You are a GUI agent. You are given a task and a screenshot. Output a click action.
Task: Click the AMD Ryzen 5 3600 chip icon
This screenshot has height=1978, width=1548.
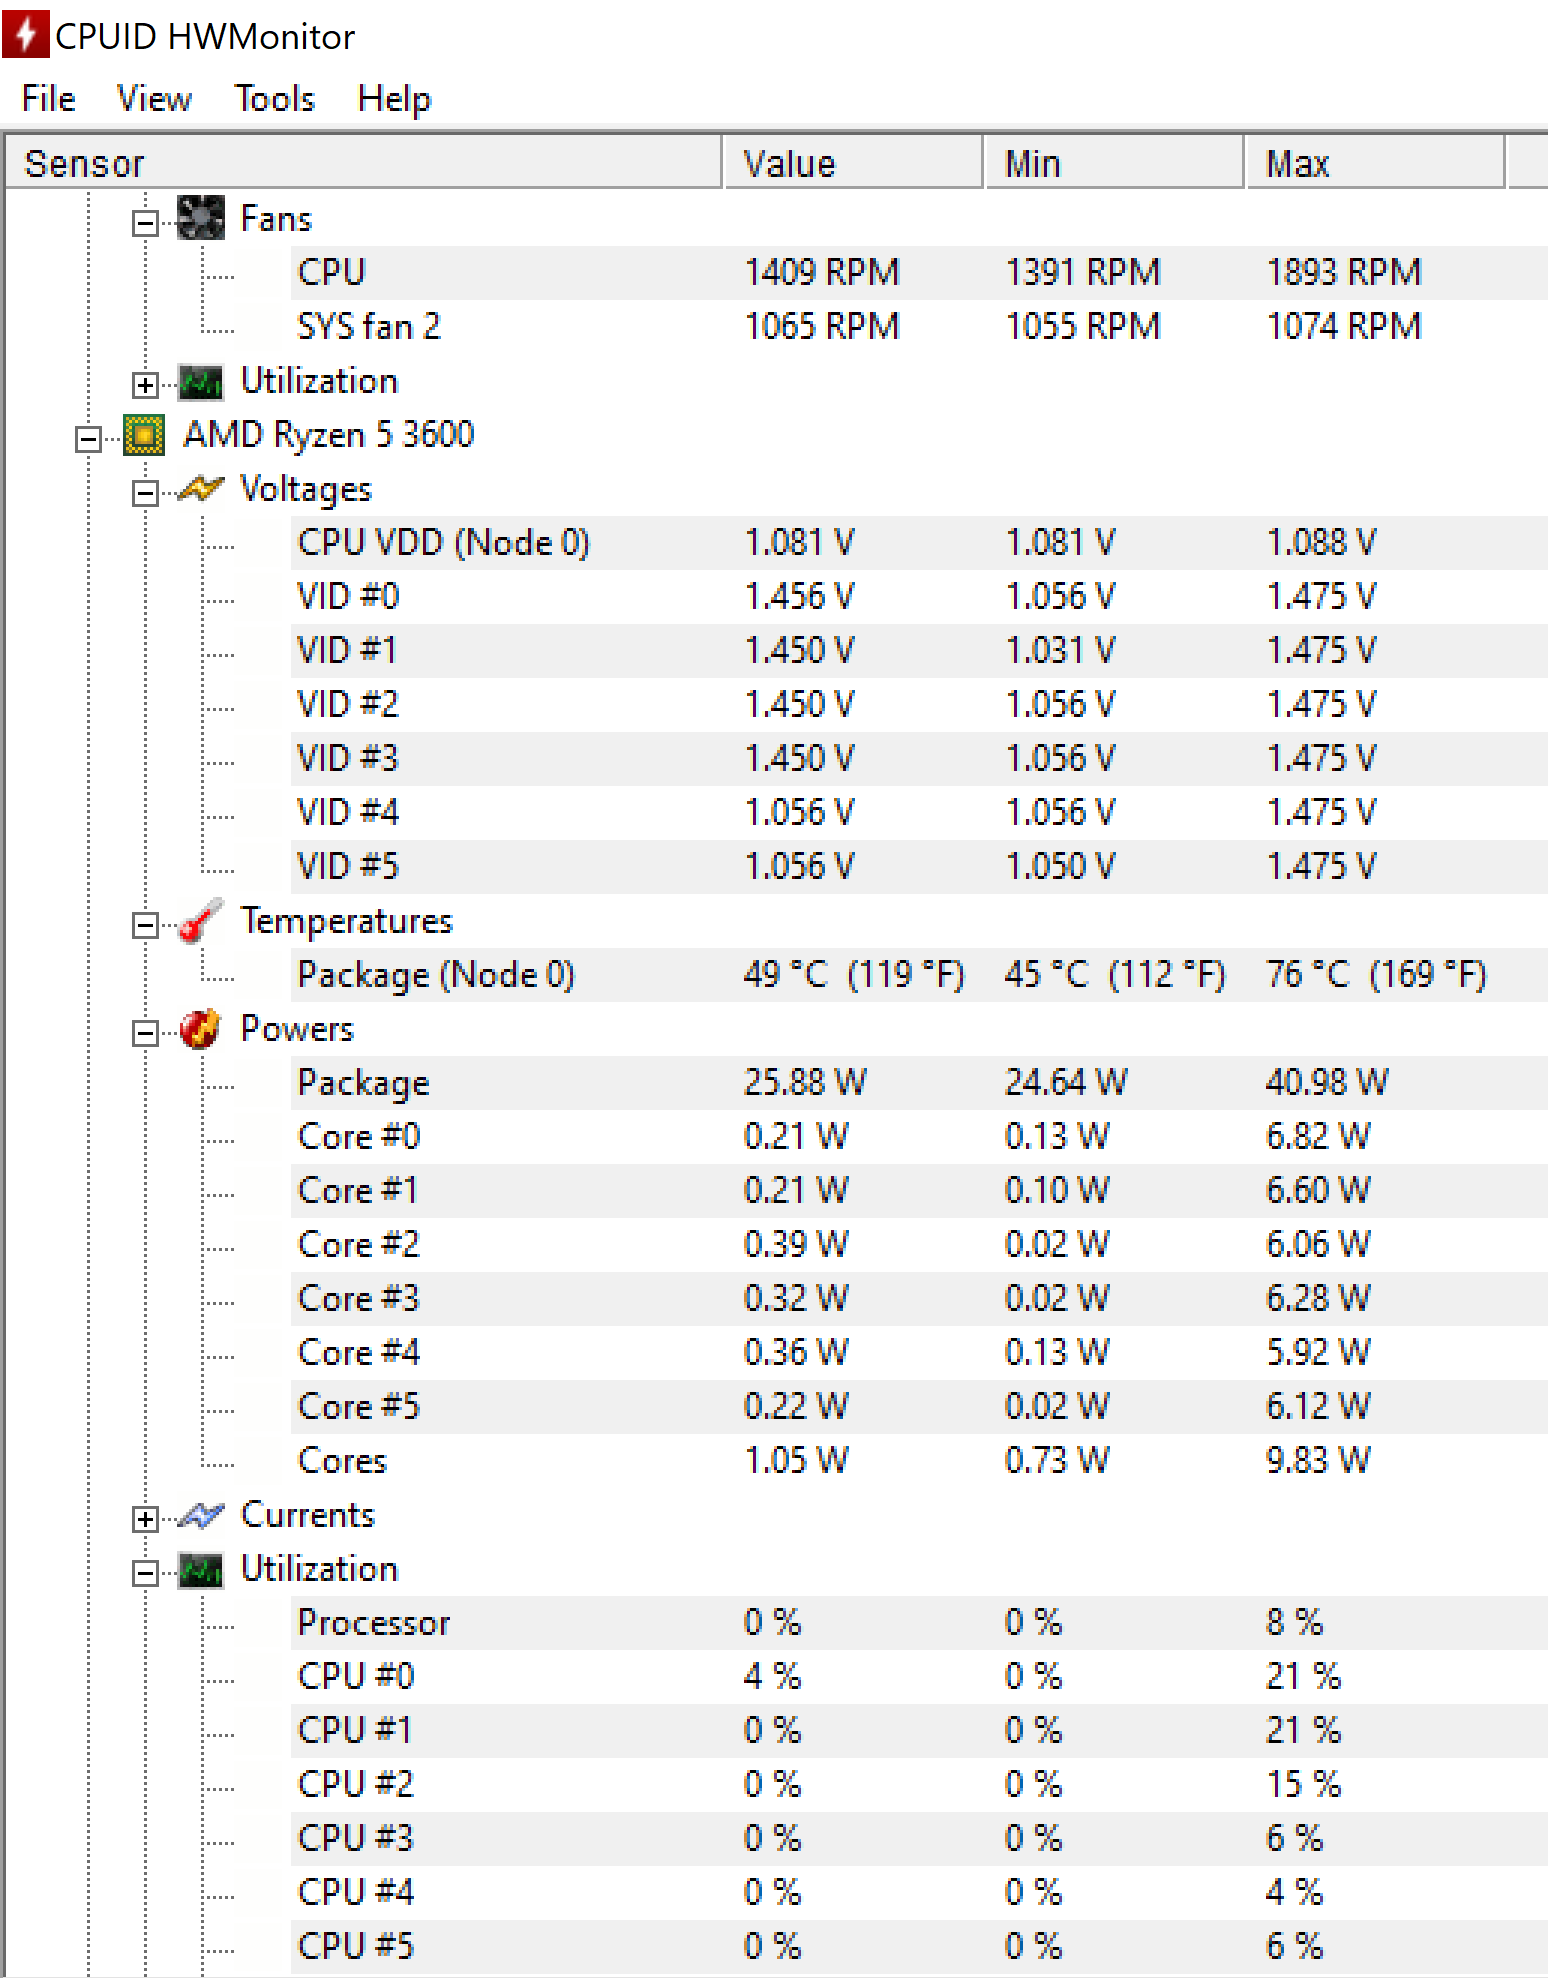144,435
